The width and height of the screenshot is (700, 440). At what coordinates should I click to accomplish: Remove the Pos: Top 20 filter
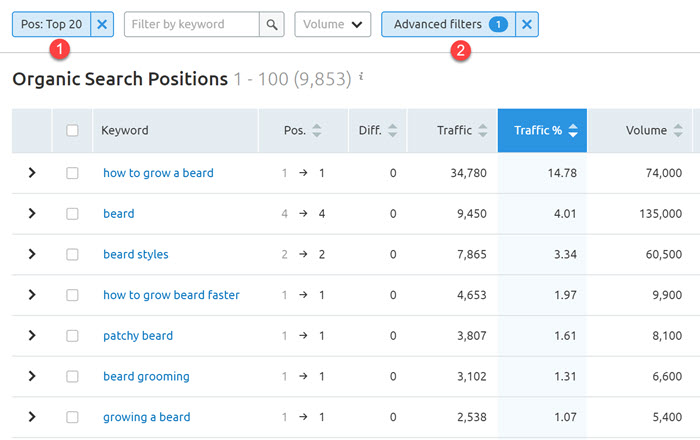pyautogui.click(x=104, y=24)
